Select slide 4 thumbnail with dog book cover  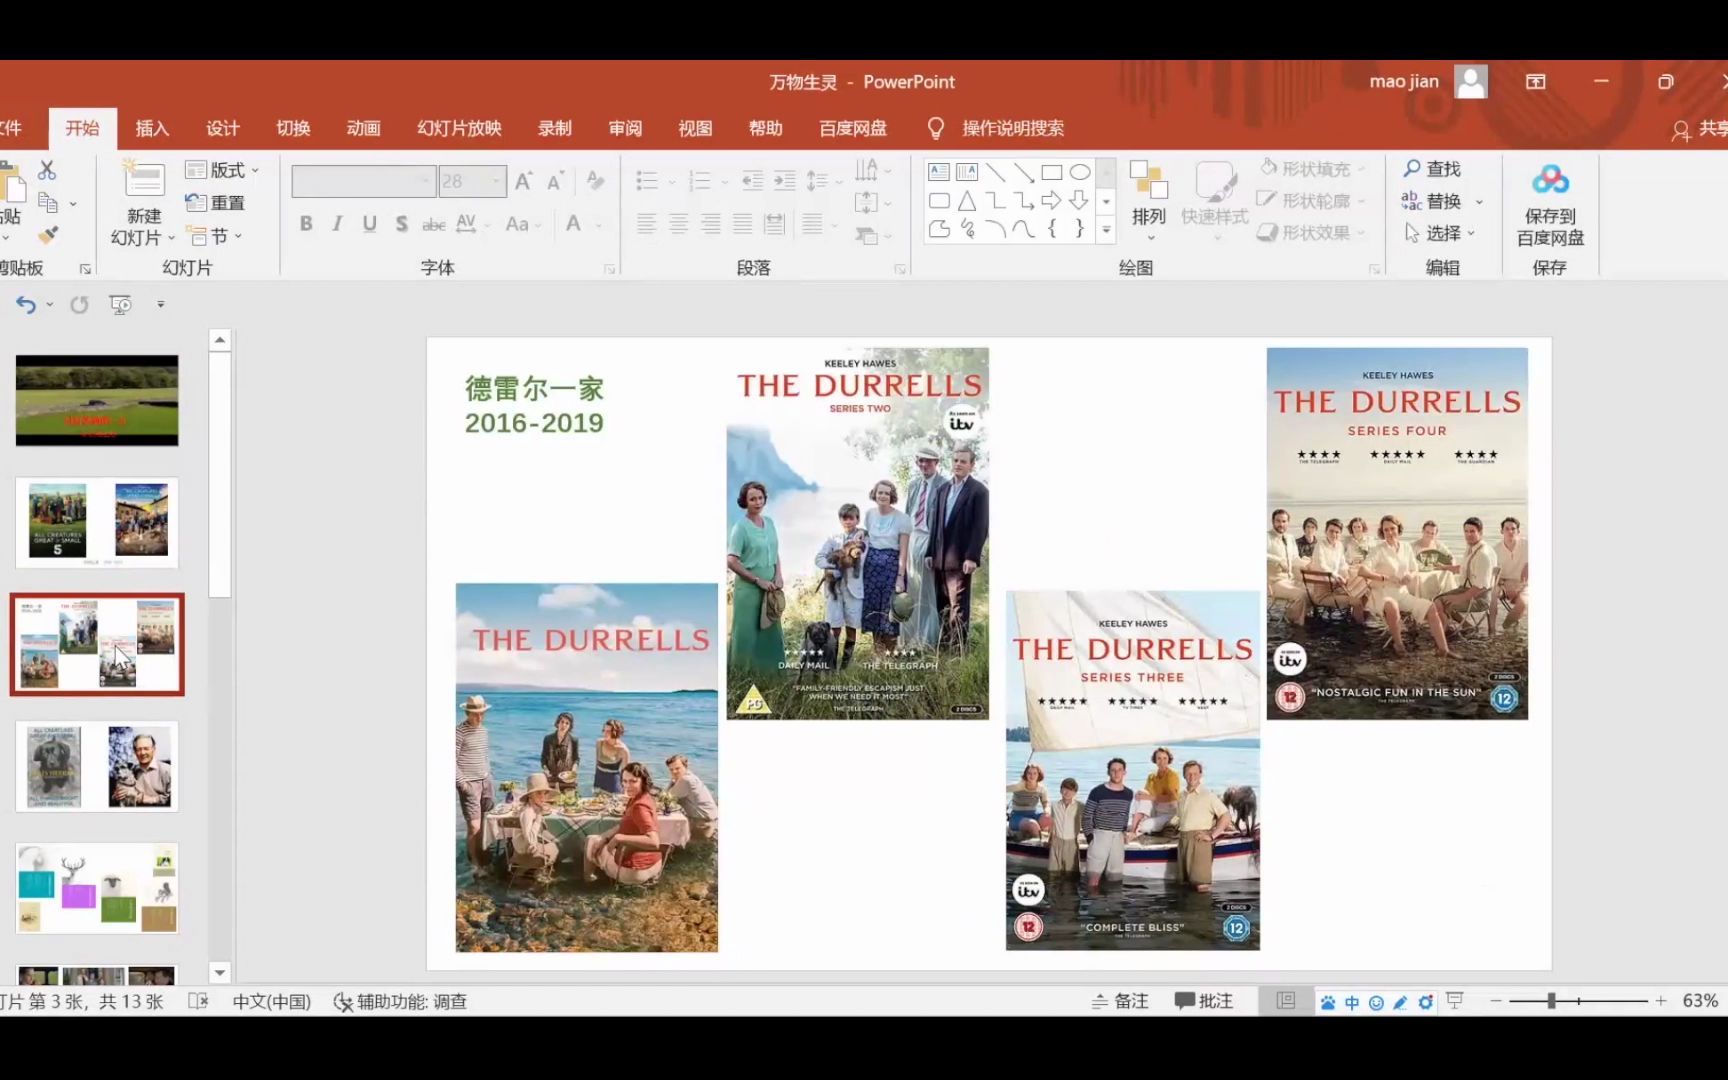point(97,766)
